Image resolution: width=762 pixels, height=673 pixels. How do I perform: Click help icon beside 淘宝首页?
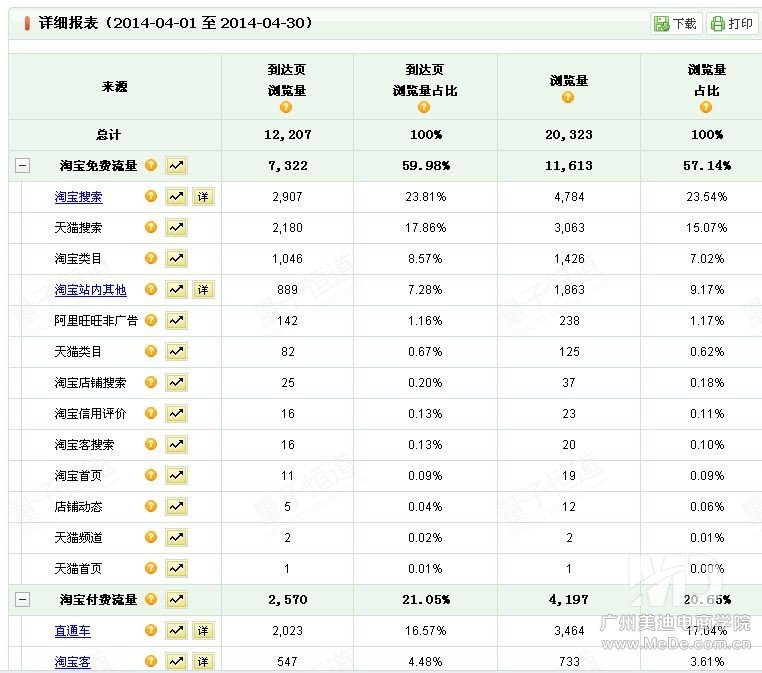(151, 475)
